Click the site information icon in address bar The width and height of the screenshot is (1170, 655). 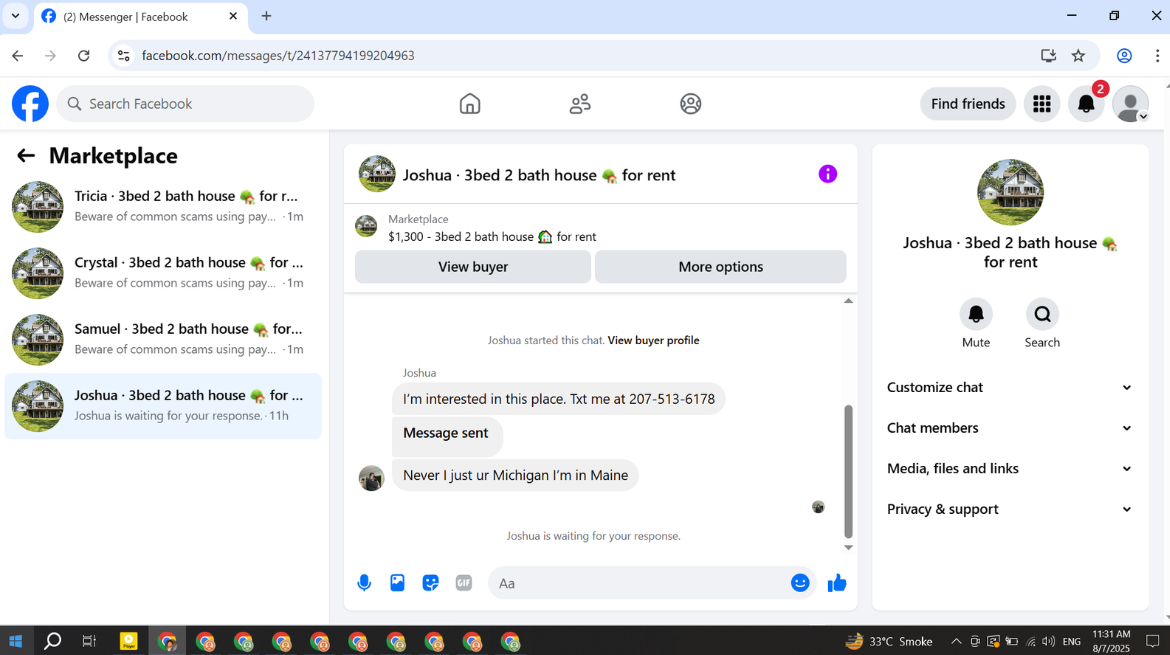coord(124,55)
